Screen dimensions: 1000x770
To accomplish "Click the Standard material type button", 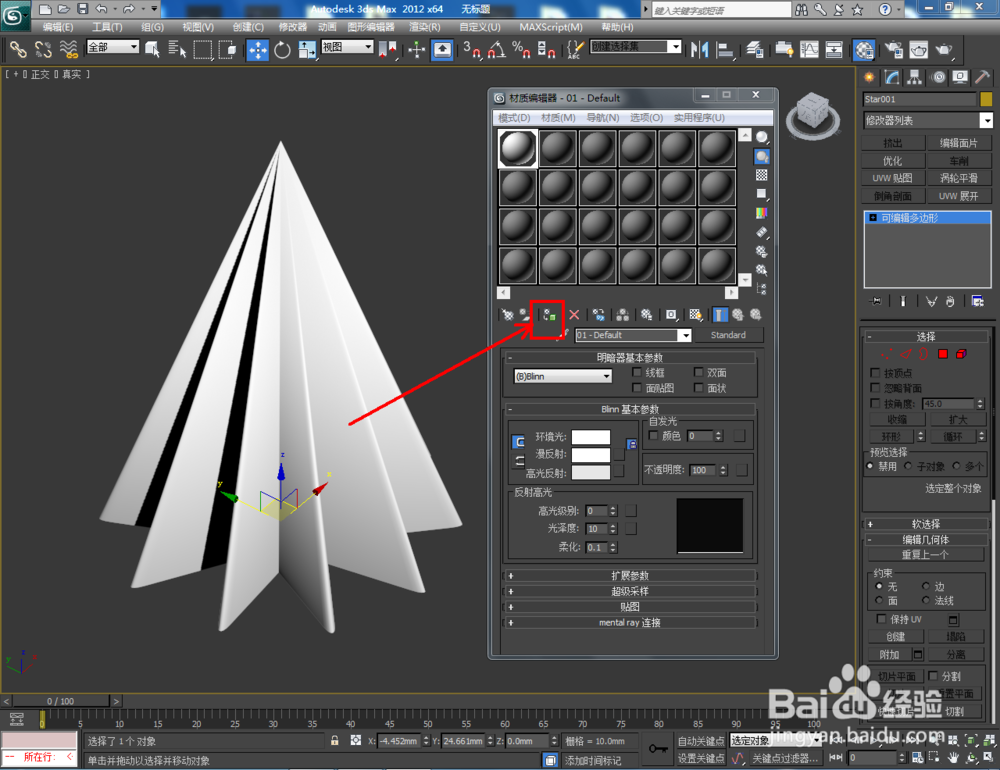I will click(x=728, y=335).
